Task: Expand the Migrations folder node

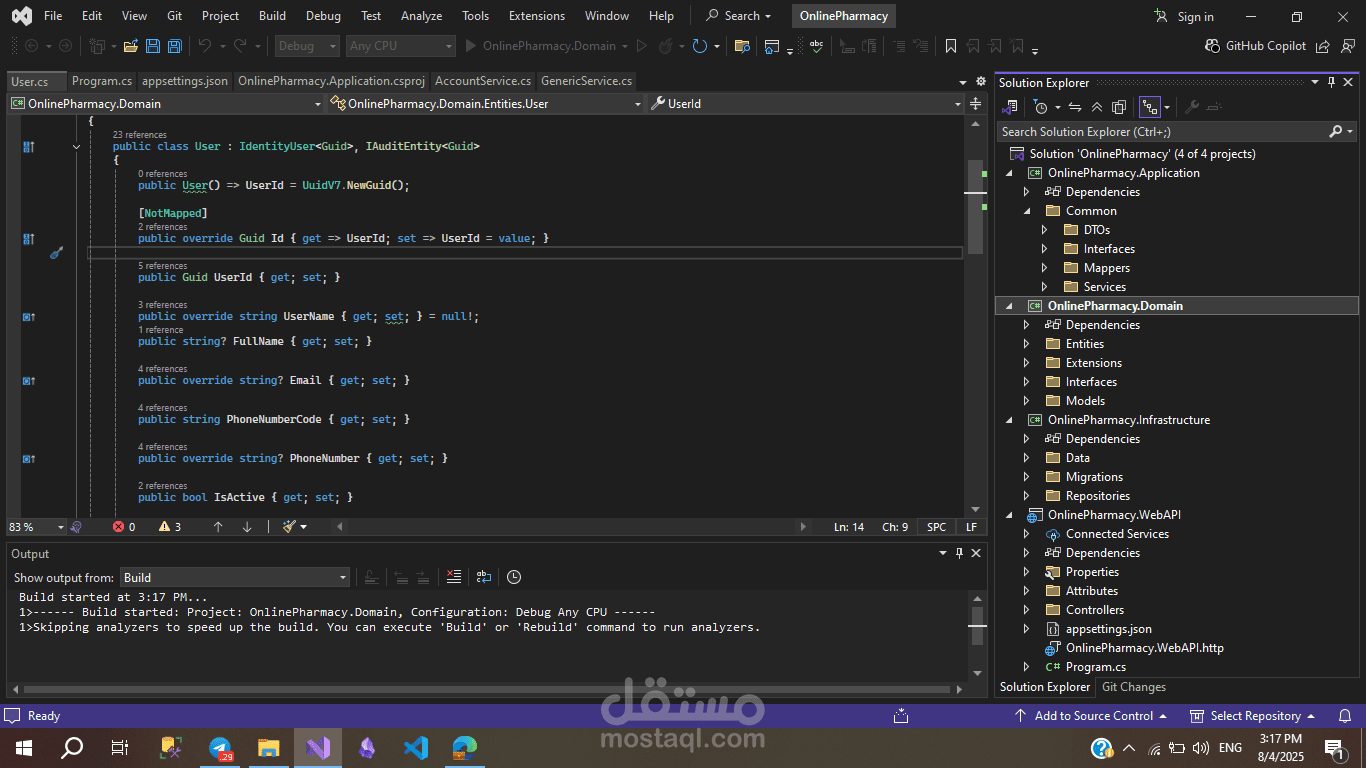Action: [x=1026, y=477]
